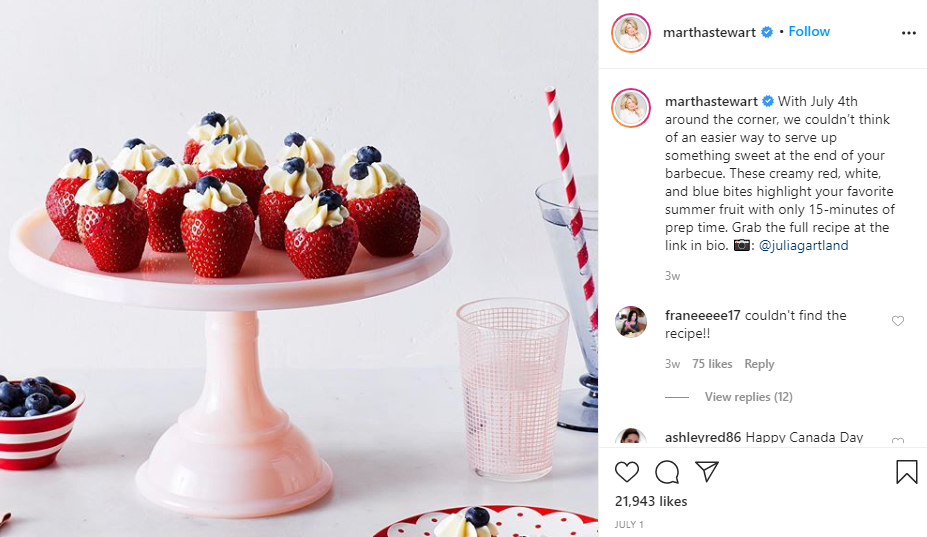Screen dimensions: 927x537
Task: Like ashleyred86's comment with small heart
Action: 897,440
